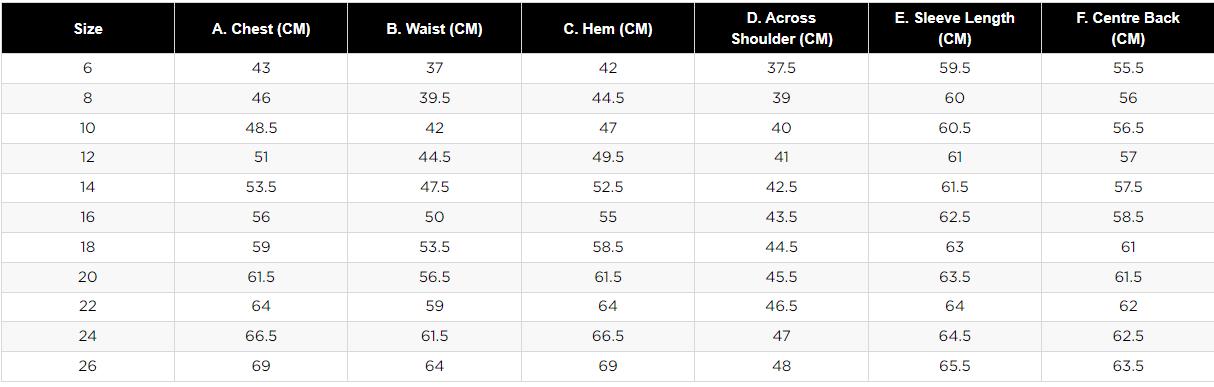Click chest value 66.5 for size 24
Image resolution: width=1214 pixels, height=387 pixels.
coord(261,336)
